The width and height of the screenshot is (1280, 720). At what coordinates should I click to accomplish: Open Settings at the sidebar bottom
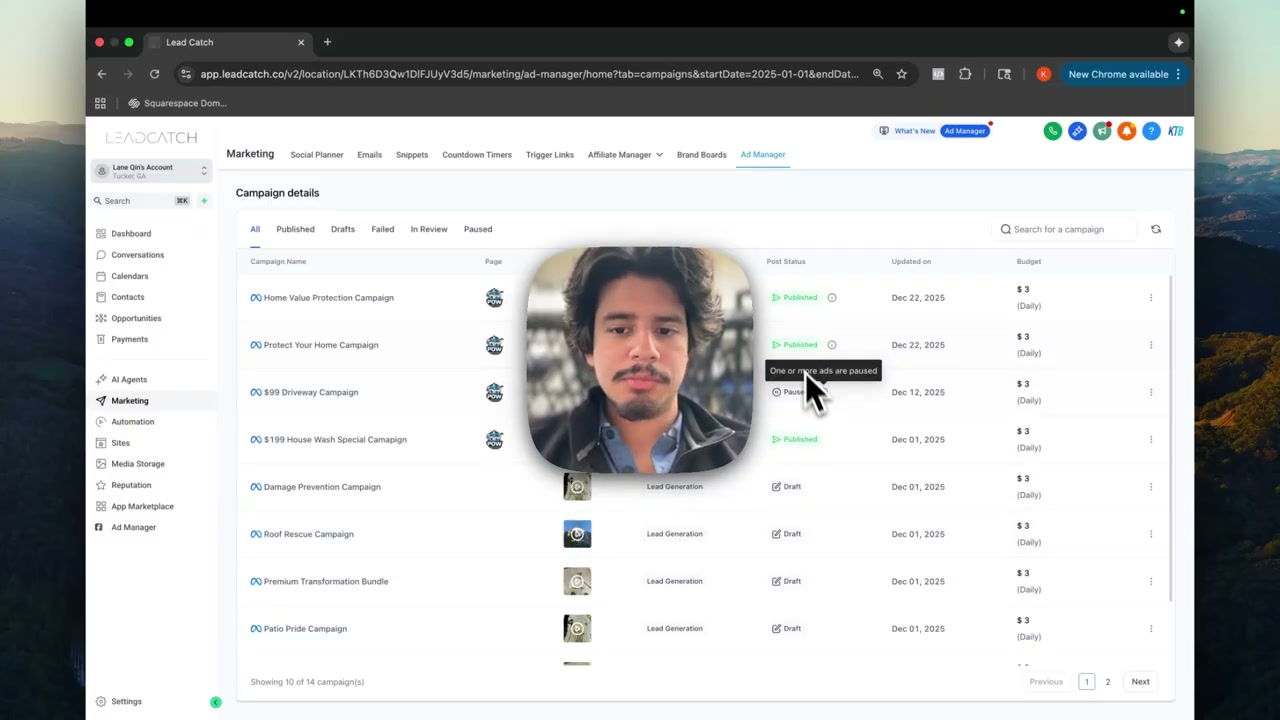click(126, 702)
